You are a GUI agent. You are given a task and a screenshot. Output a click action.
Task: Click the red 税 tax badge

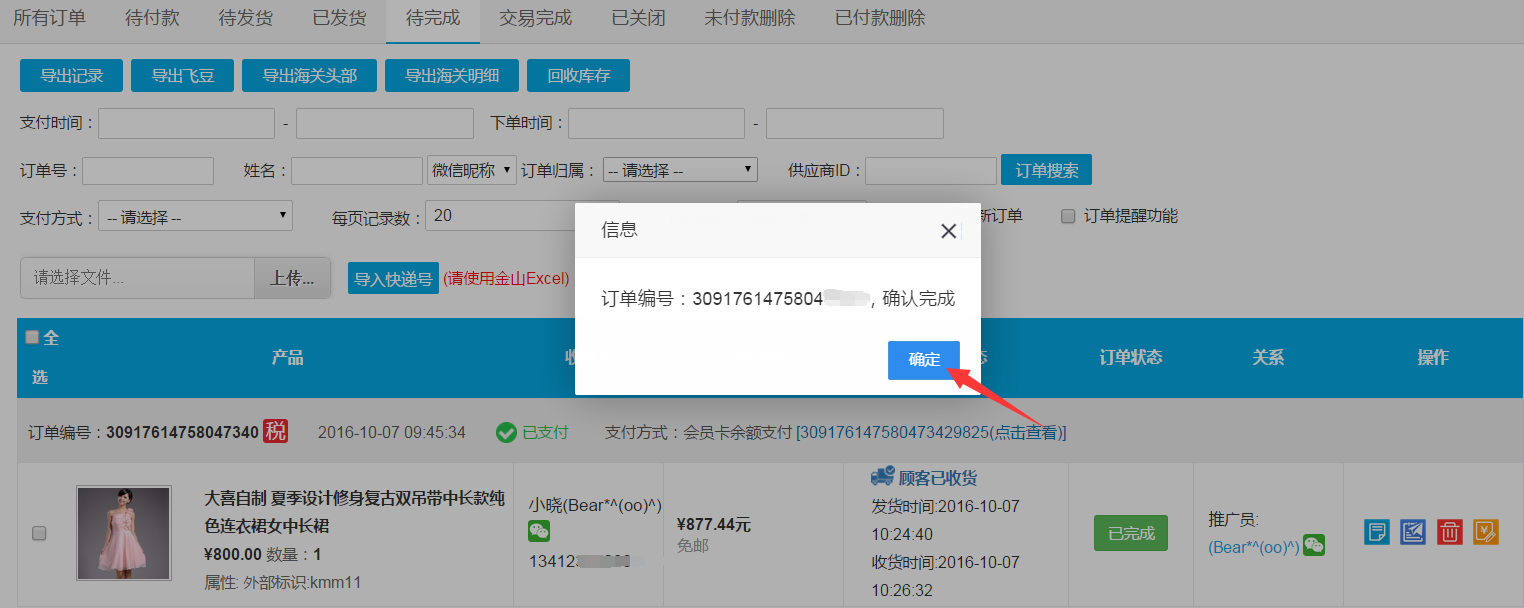(275, 431)
